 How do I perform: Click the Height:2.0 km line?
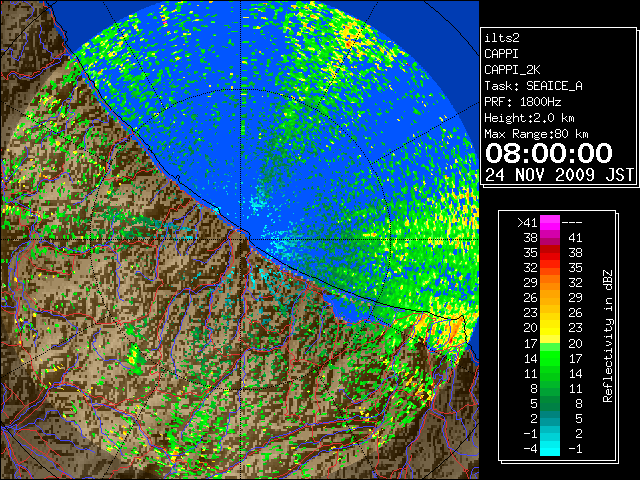point(529,118)
